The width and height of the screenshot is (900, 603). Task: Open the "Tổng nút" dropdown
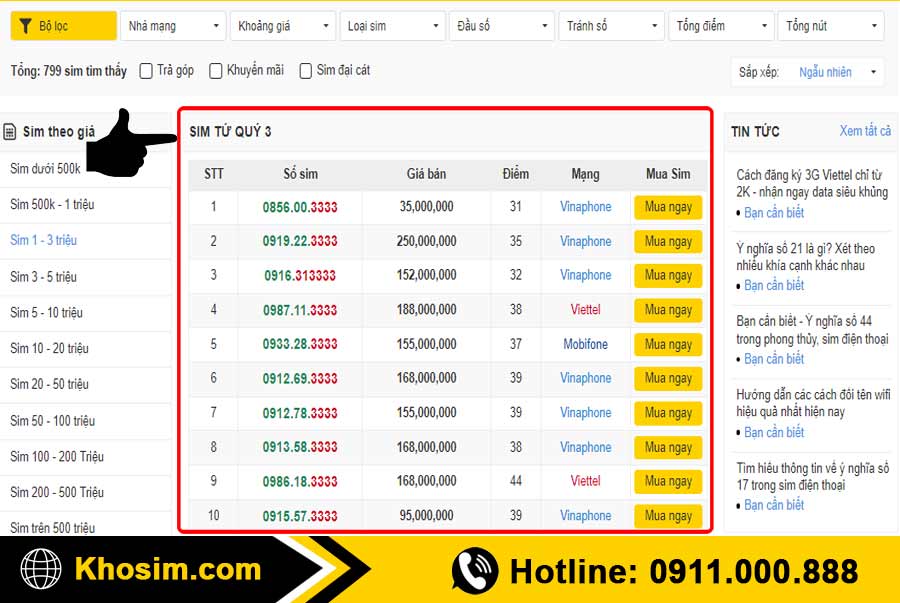830,26
